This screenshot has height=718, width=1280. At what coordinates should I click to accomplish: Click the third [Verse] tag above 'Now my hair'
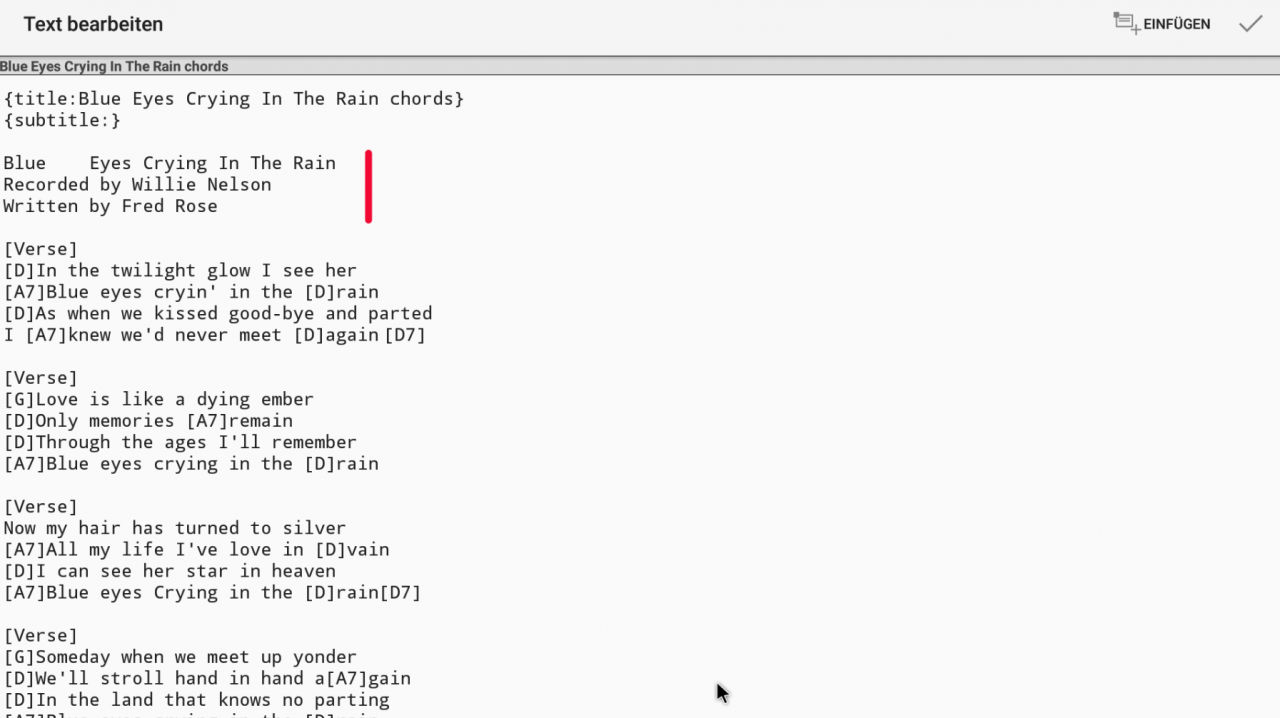(x=40, y=507)
